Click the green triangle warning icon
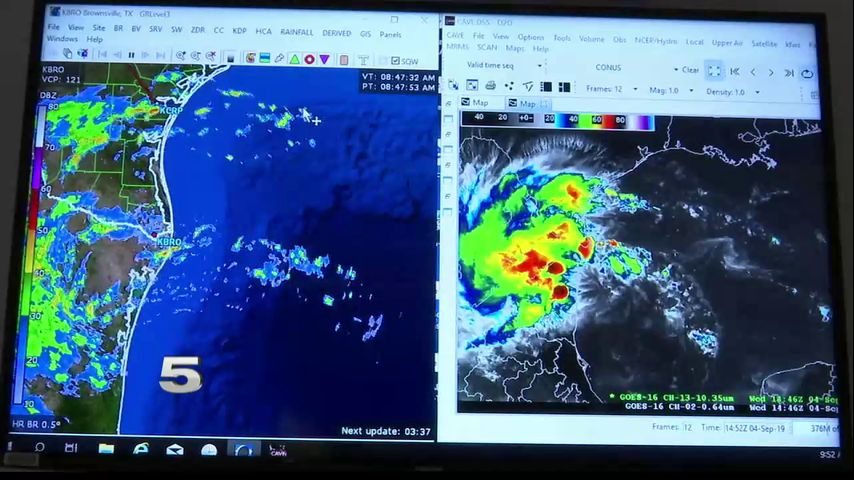 tap(296, 60)
